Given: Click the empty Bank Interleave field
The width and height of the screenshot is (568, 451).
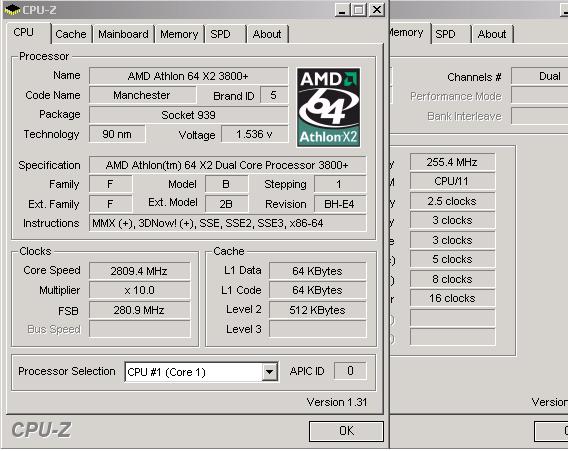Looking at the screenshot, I should pyautogui.click(x=539, y=116).
